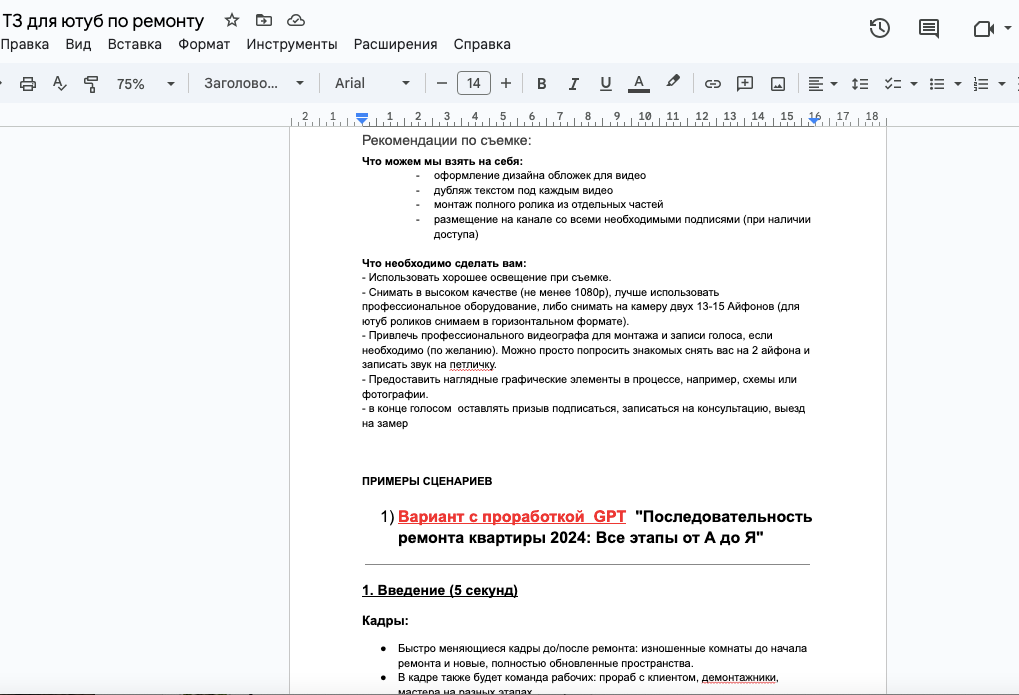Open the Инструменты menu
This screenshot has height=695, width=1019.
pos(292,44)
